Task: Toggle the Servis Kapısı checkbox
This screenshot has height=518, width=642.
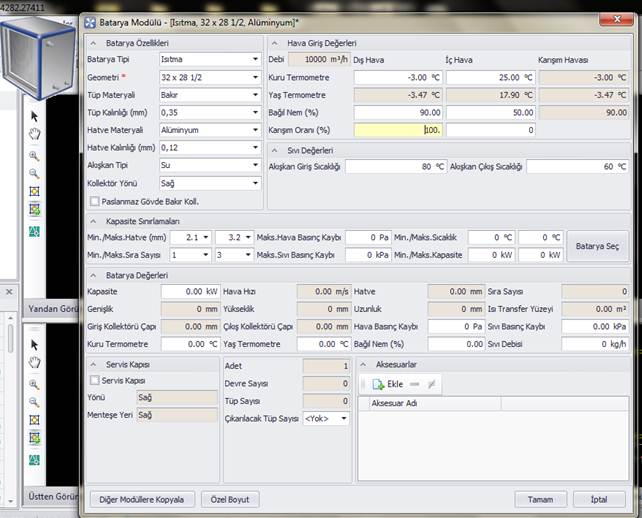Action: pyautogui.click(x=95, y=381)
